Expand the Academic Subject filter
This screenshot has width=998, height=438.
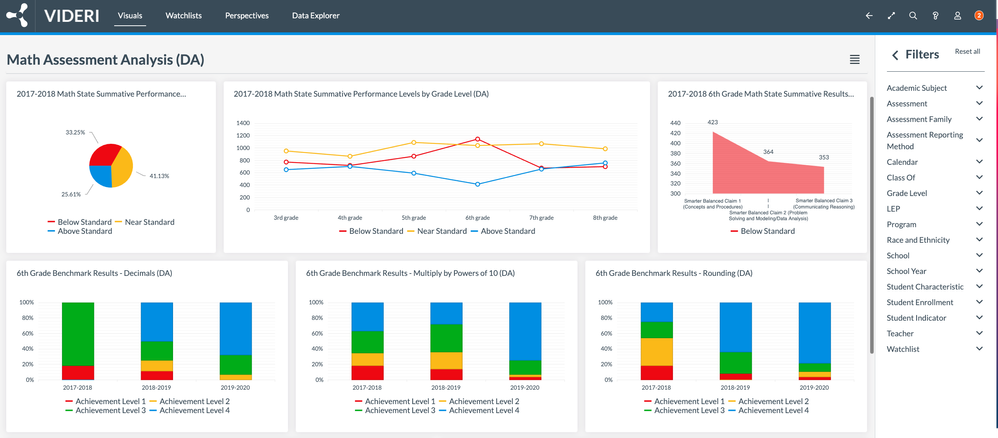pyautogui.click(x=979, y=88)
